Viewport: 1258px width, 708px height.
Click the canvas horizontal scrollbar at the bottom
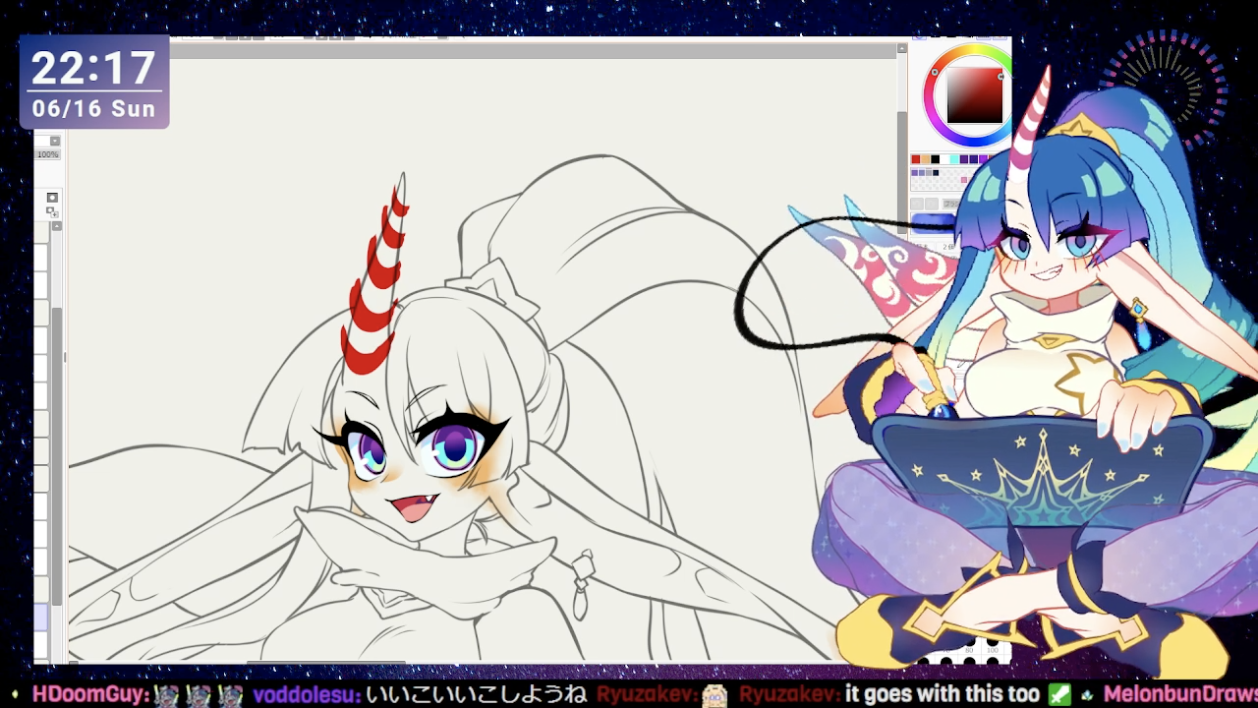pos(325,662)
